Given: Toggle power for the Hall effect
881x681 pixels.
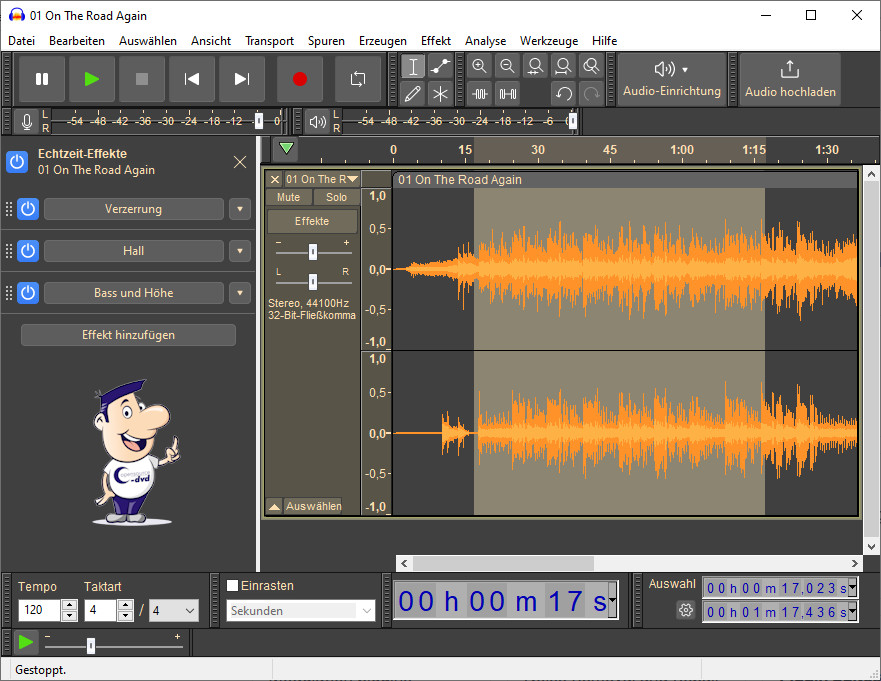Looking at the screenshot, I should point(28,251).
